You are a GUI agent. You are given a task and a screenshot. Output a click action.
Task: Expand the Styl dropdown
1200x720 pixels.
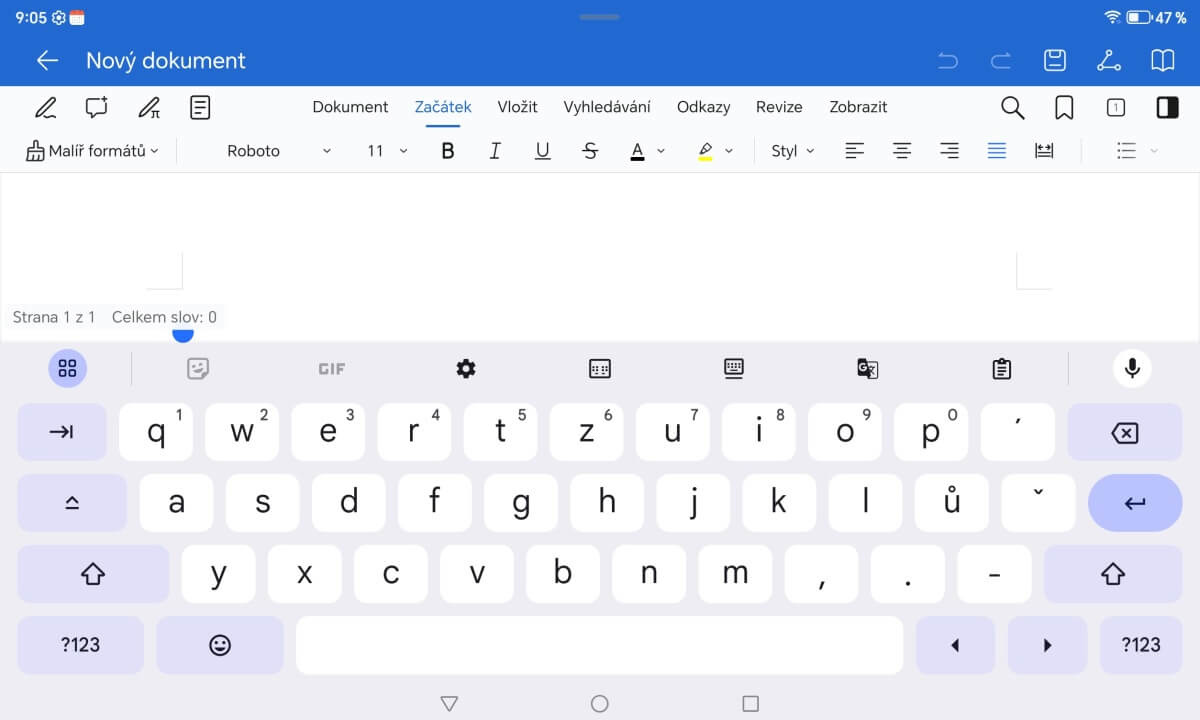click(x=792, y=151)
